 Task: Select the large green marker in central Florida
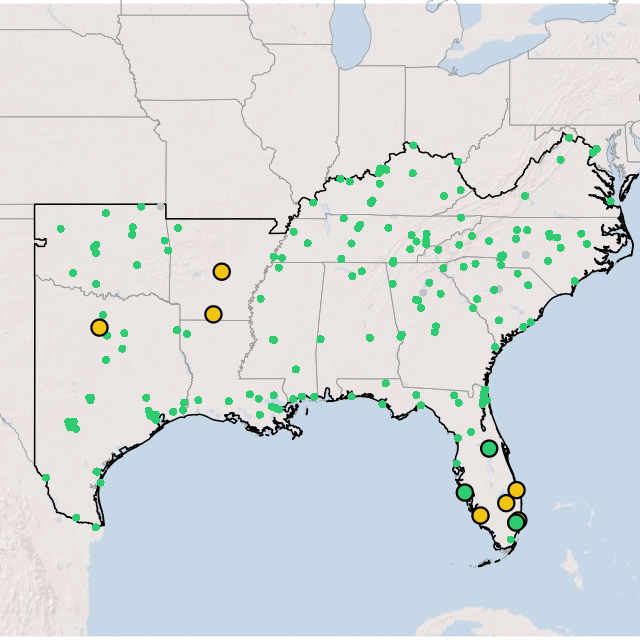pyautogui.click(x=489, y=449)
